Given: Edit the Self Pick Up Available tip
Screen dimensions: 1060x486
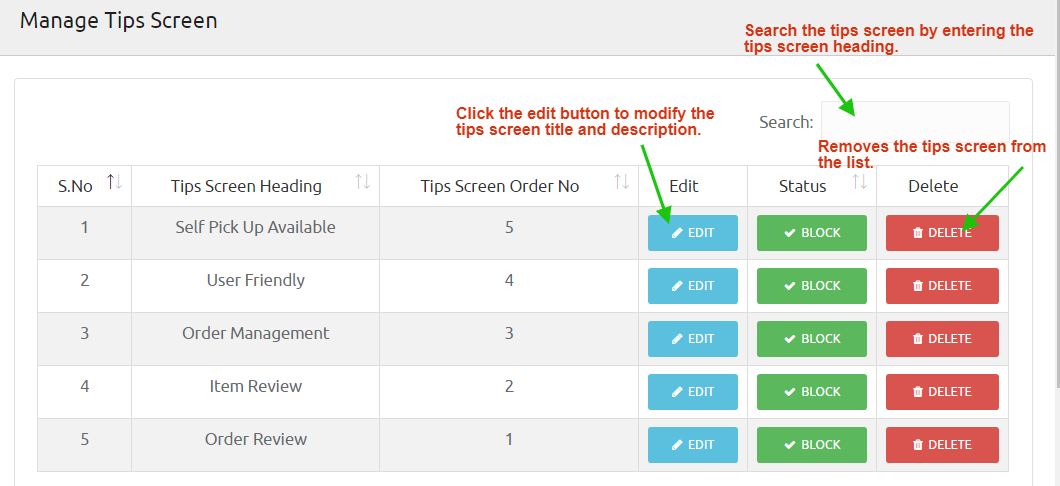Looking at the screenshot, I should pyautogui.click(x=693, y=233).
